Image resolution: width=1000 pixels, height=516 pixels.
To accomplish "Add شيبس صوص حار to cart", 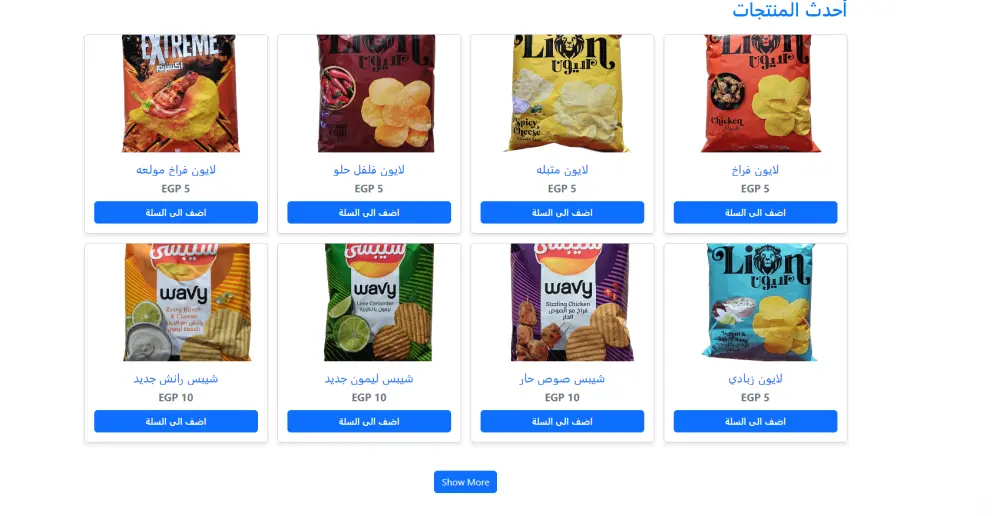I will coord(562,421).
